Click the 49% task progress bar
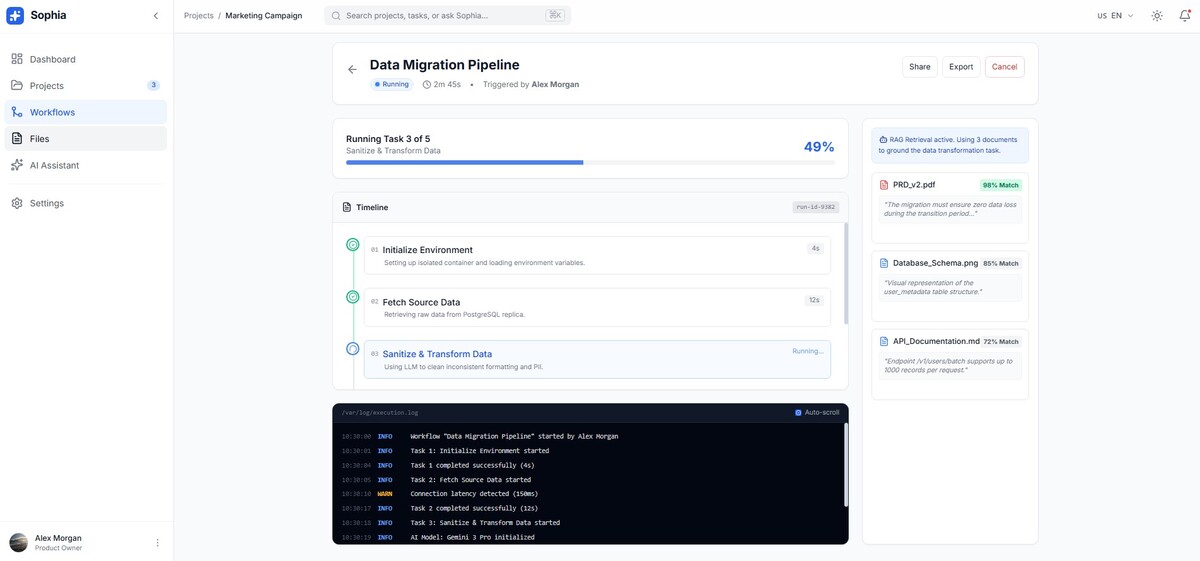Viewport: 1200px width, 561px height. point(590,162)
